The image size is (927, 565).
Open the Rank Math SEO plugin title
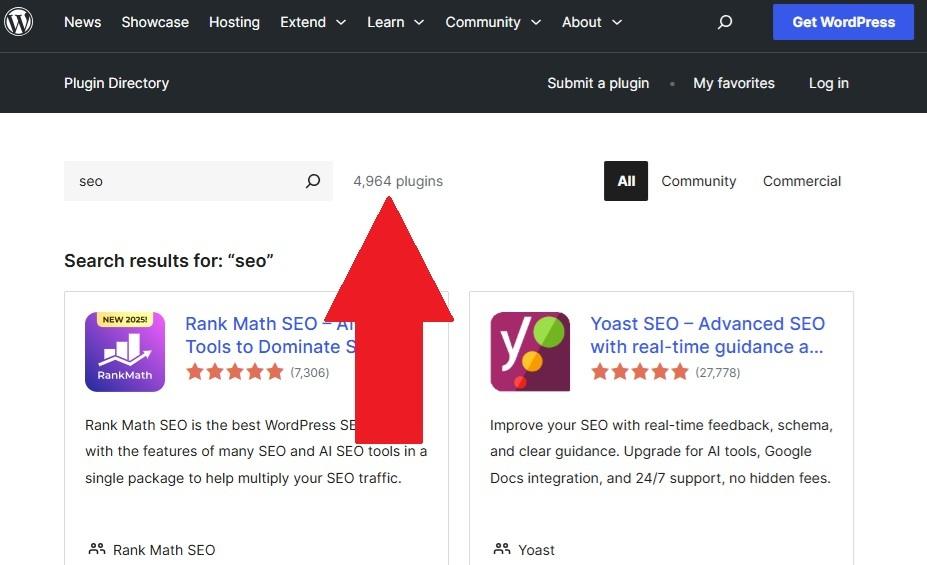[x=271, y=335]
